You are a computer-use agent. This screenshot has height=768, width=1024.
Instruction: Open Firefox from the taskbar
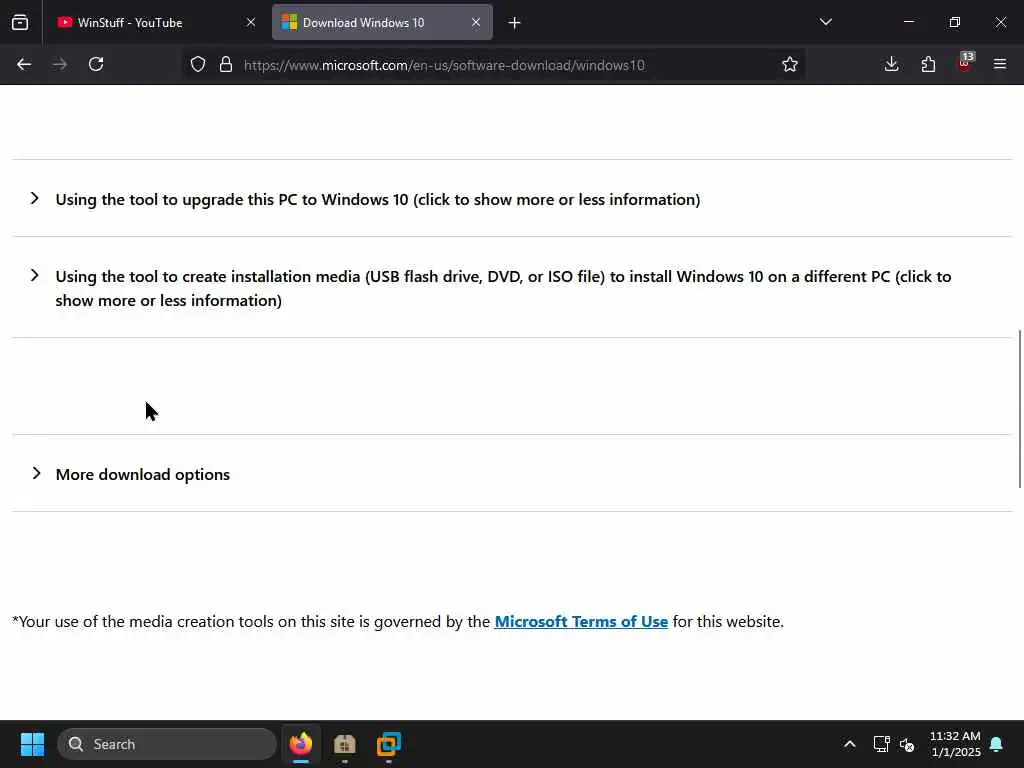point(301,744)
